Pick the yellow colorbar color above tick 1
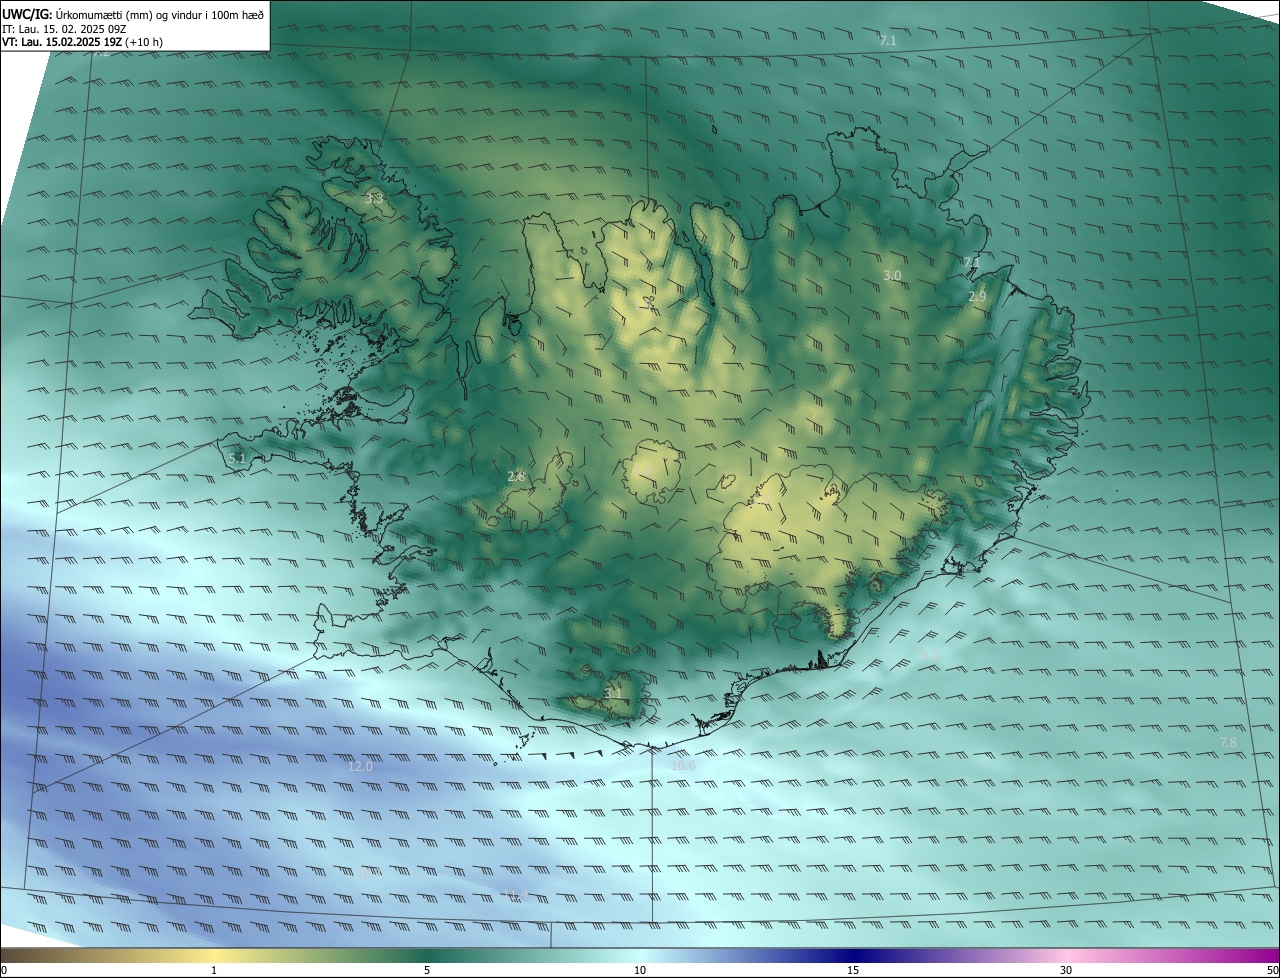The width and height of the screenshot is (1280, 978). 214,955
